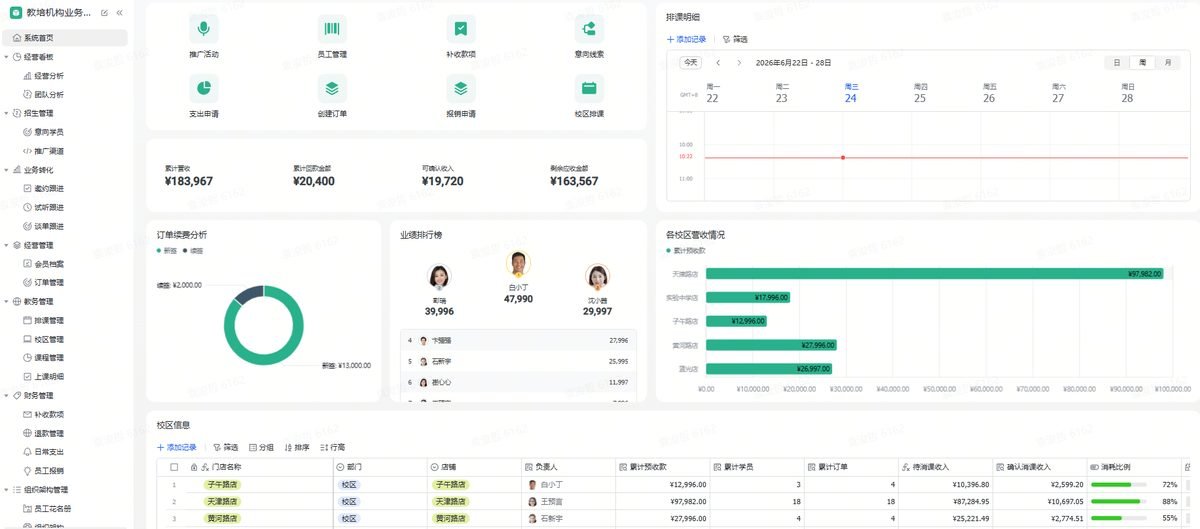Collapse the 组织架构管理 sidebar group
1200x529 pixels.
point(7,490)
